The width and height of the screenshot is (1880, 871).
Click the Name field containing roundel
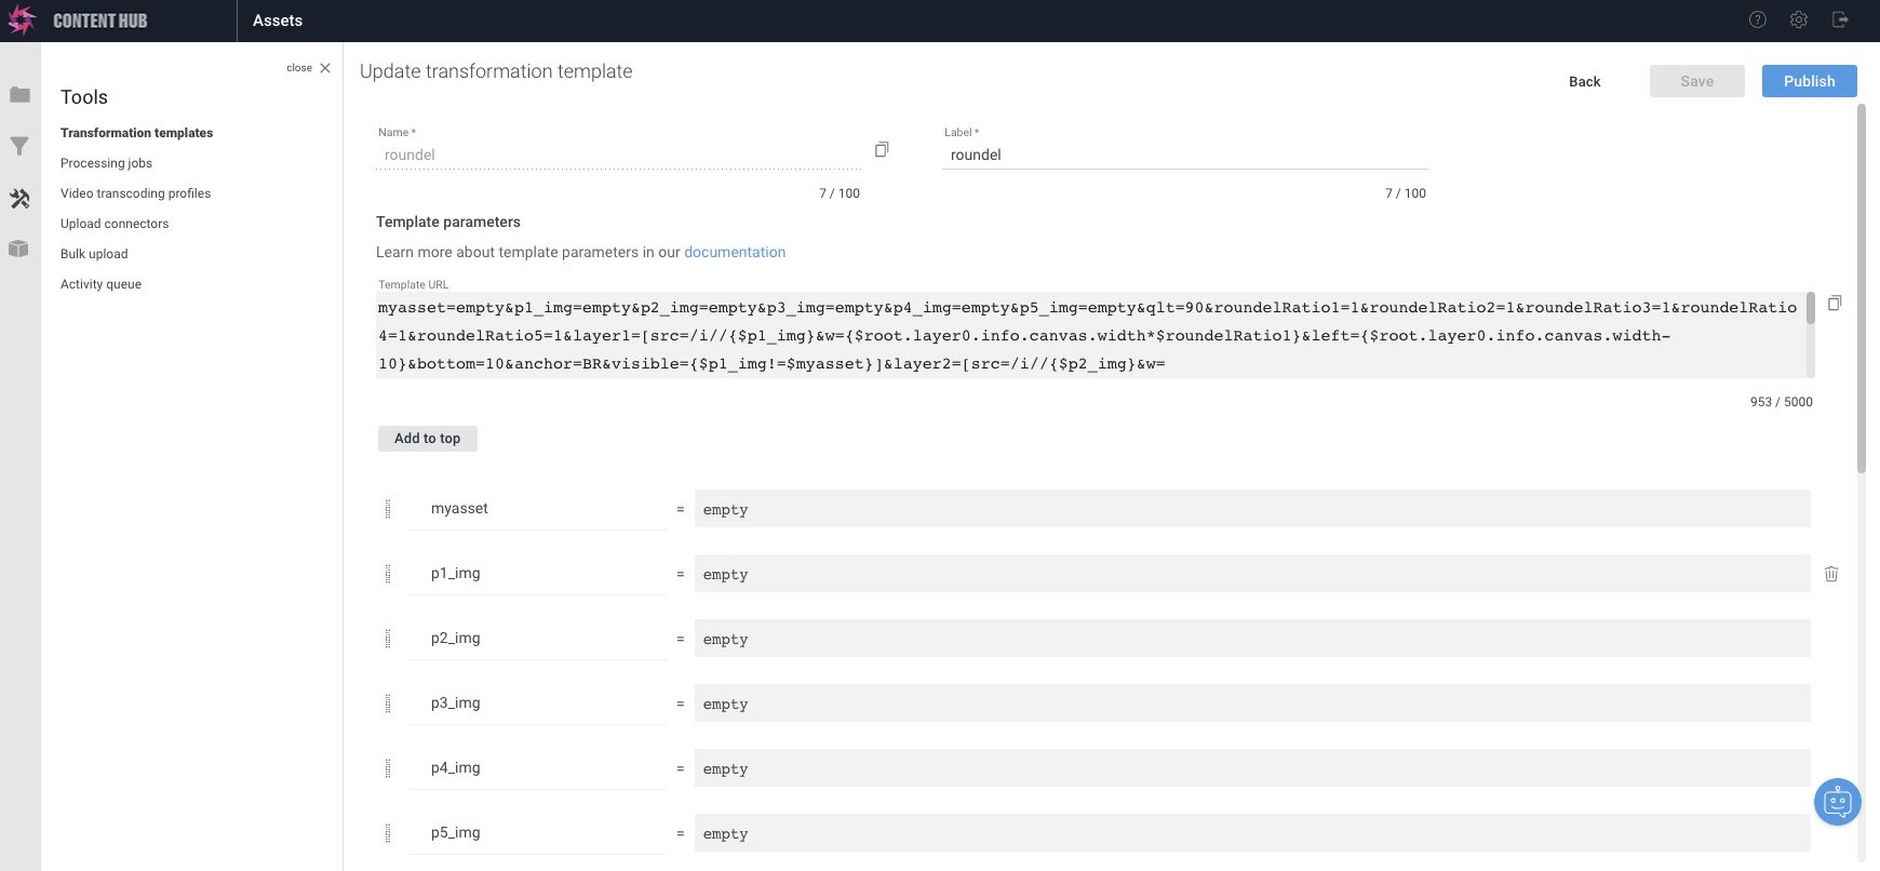click(618, 155)
